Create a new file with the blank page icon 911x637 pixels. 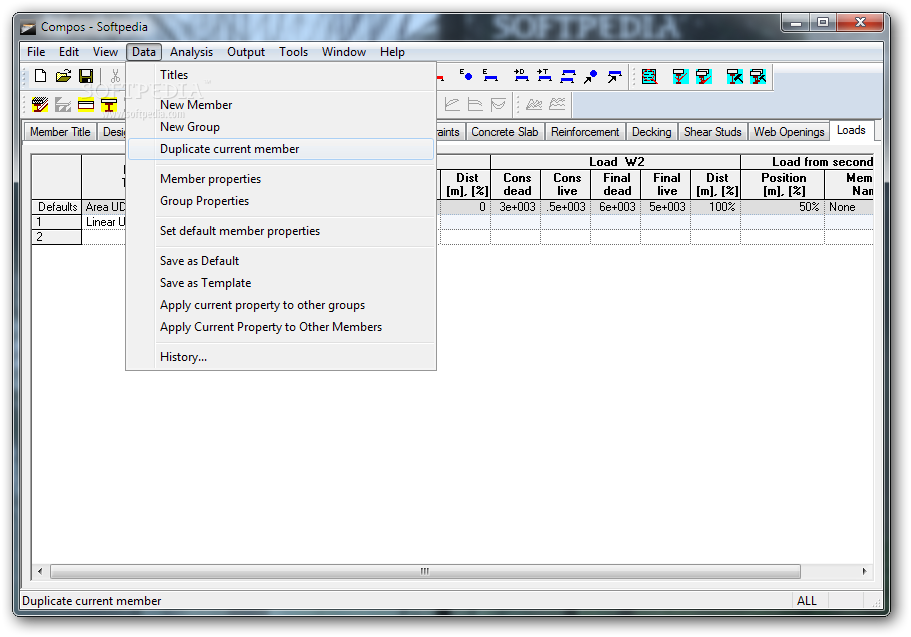(41, 76)
